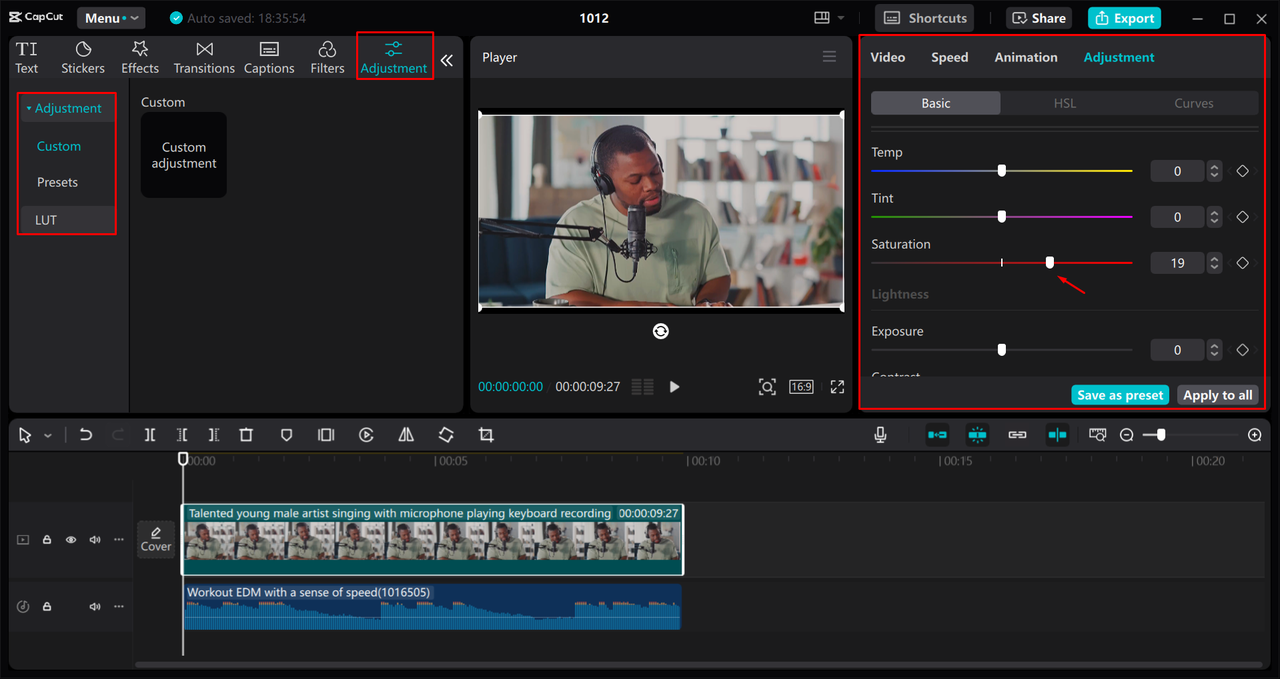Delete selected clip with trash icon
The width and height of the screenshot is (1280, 679).
click(246, 435)
